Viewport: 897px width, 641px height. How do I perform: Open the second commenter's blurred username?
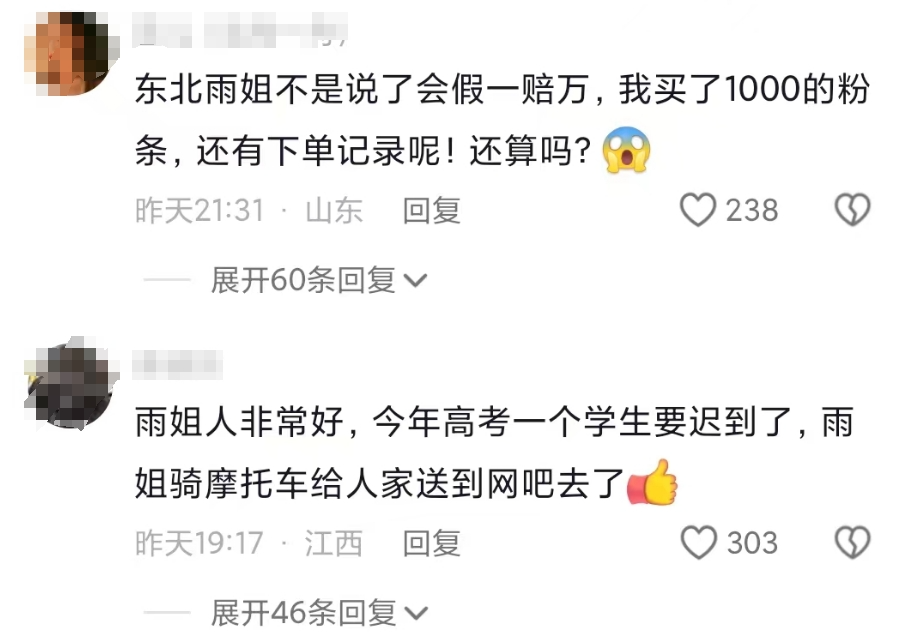[177, 365]
